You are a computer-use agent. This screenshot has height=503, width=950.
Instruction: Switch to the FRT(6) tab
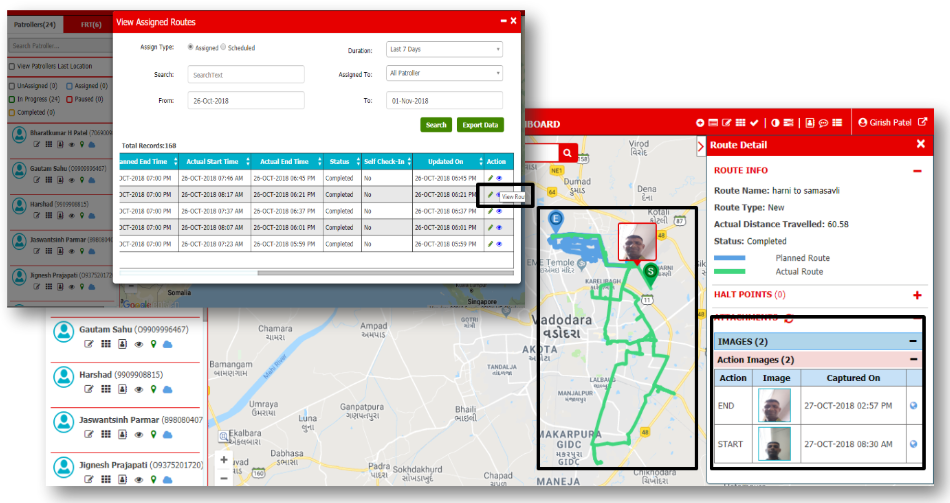(x=91, y=25)
